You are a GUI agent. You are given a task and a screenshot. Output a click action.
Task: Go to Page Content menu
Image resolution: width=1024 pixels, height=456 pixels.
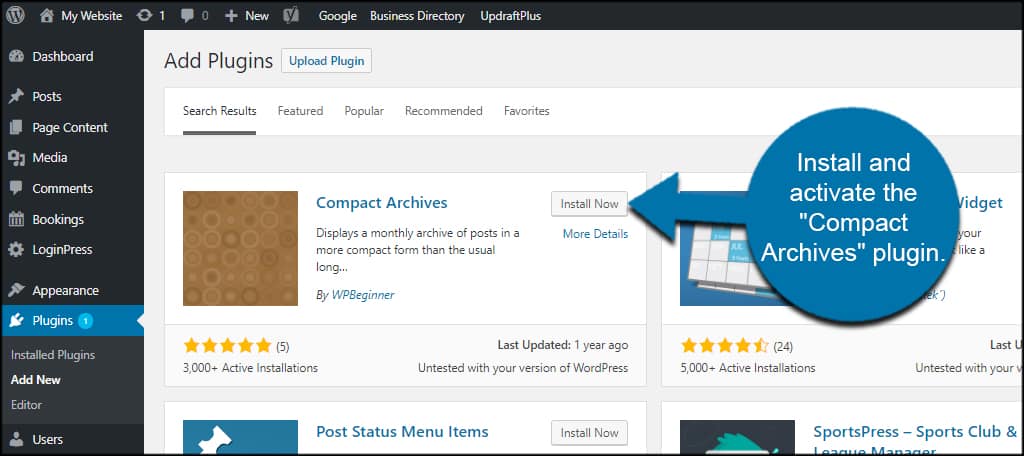coord(72,127)
